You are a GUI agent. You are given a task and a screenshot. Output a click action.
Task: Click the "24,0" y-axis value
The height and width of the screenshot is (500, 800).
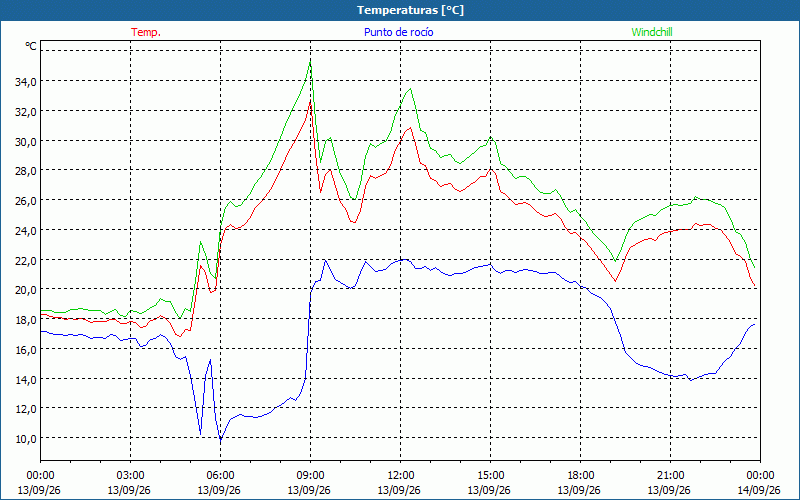coord(26,231)
